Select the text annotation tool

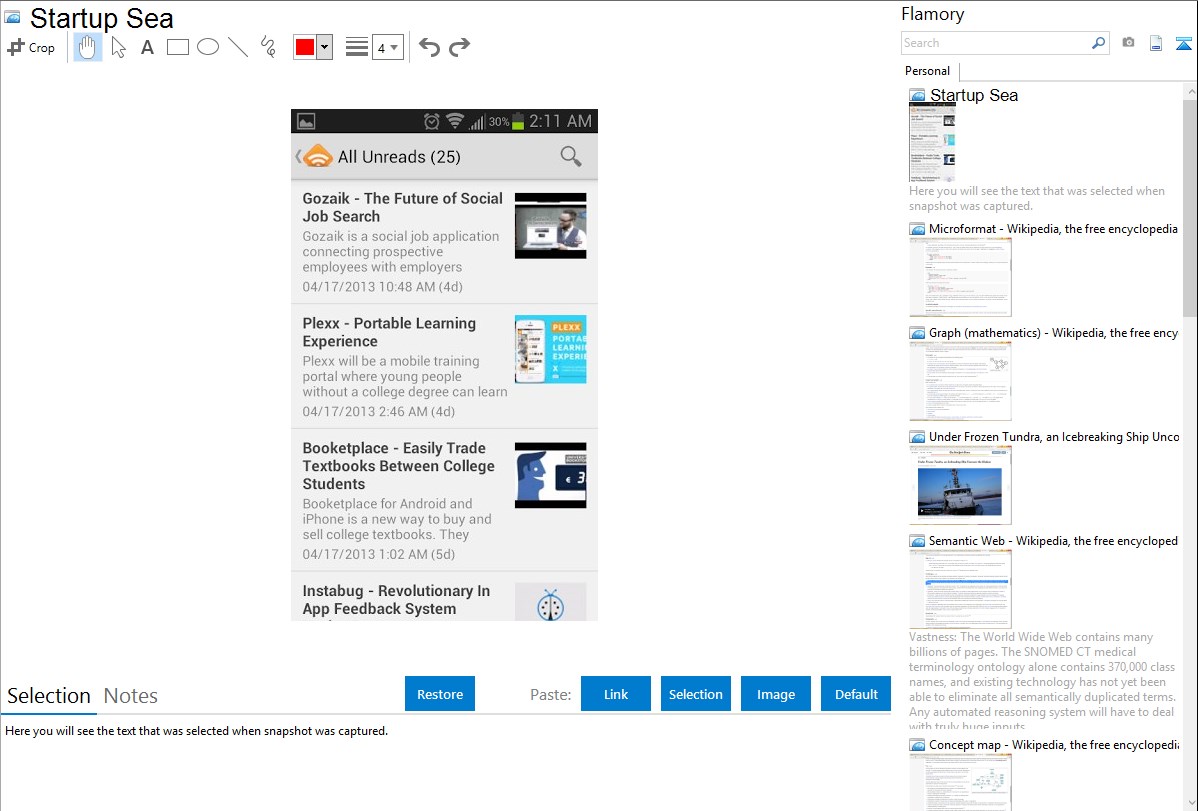coord(147,47)
